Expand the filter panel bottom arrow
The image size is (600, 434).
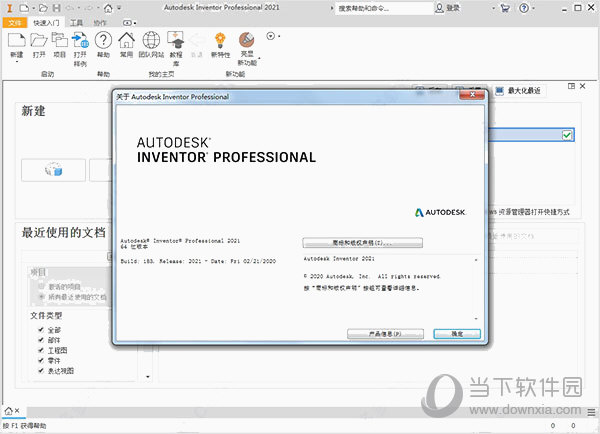[148, 377]
